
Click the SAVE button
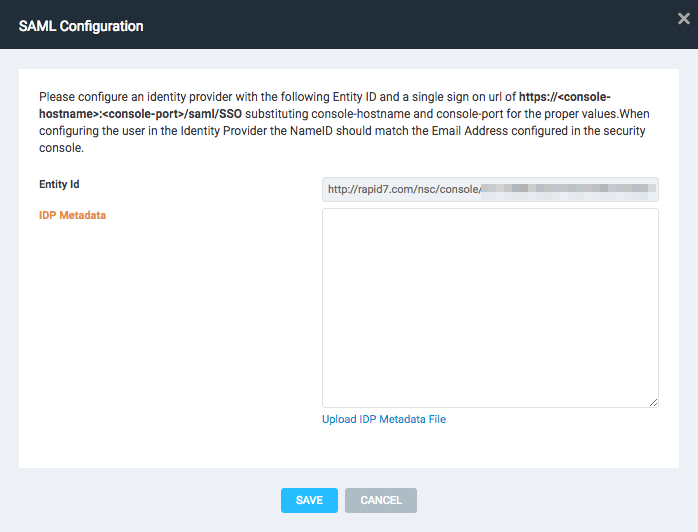(309, 500)
